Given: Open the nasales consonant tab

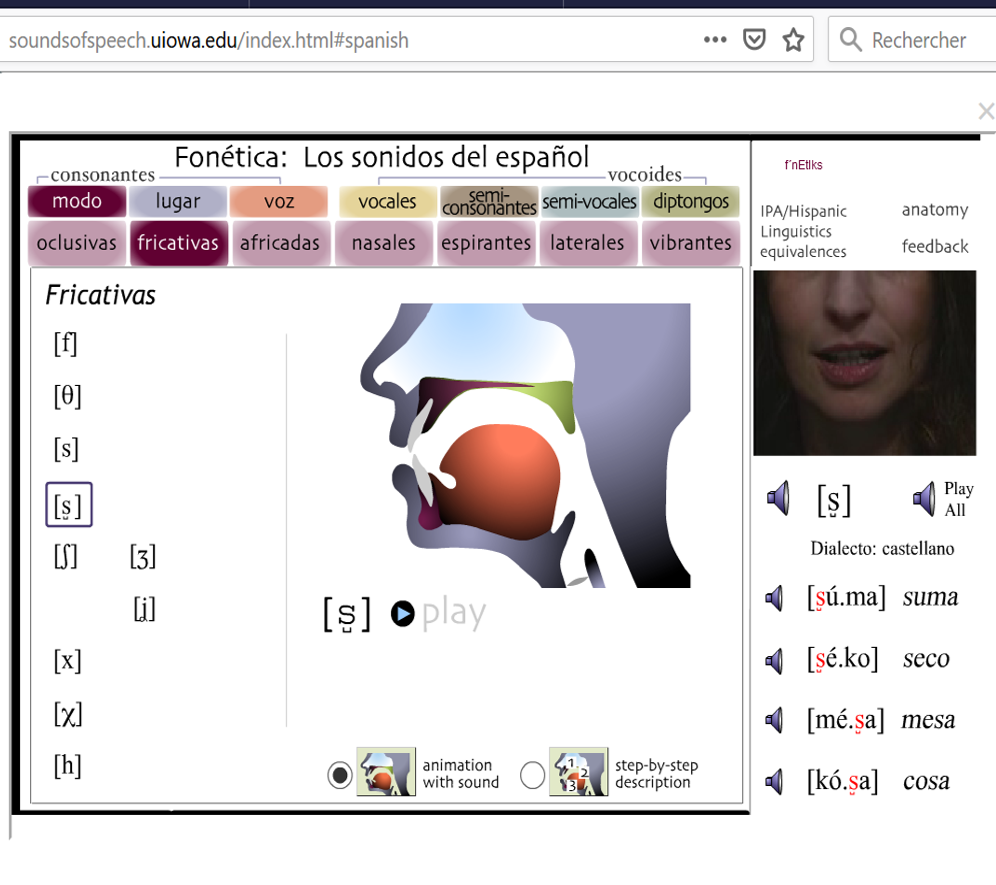Looking at the screenshot, I should click(383, 242).
